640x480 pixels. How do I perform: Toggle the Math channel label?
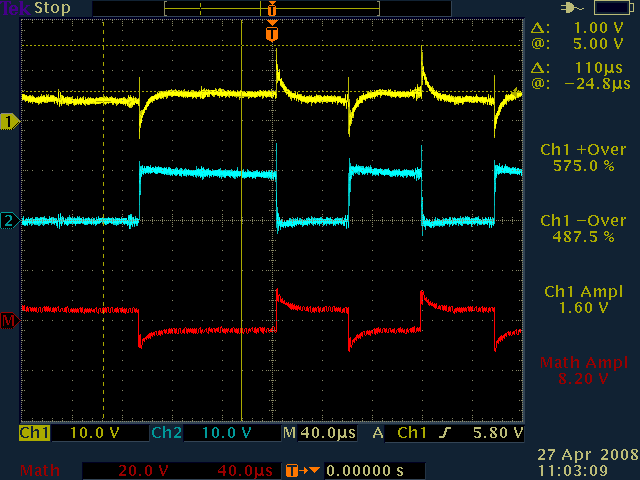(39, 470)
